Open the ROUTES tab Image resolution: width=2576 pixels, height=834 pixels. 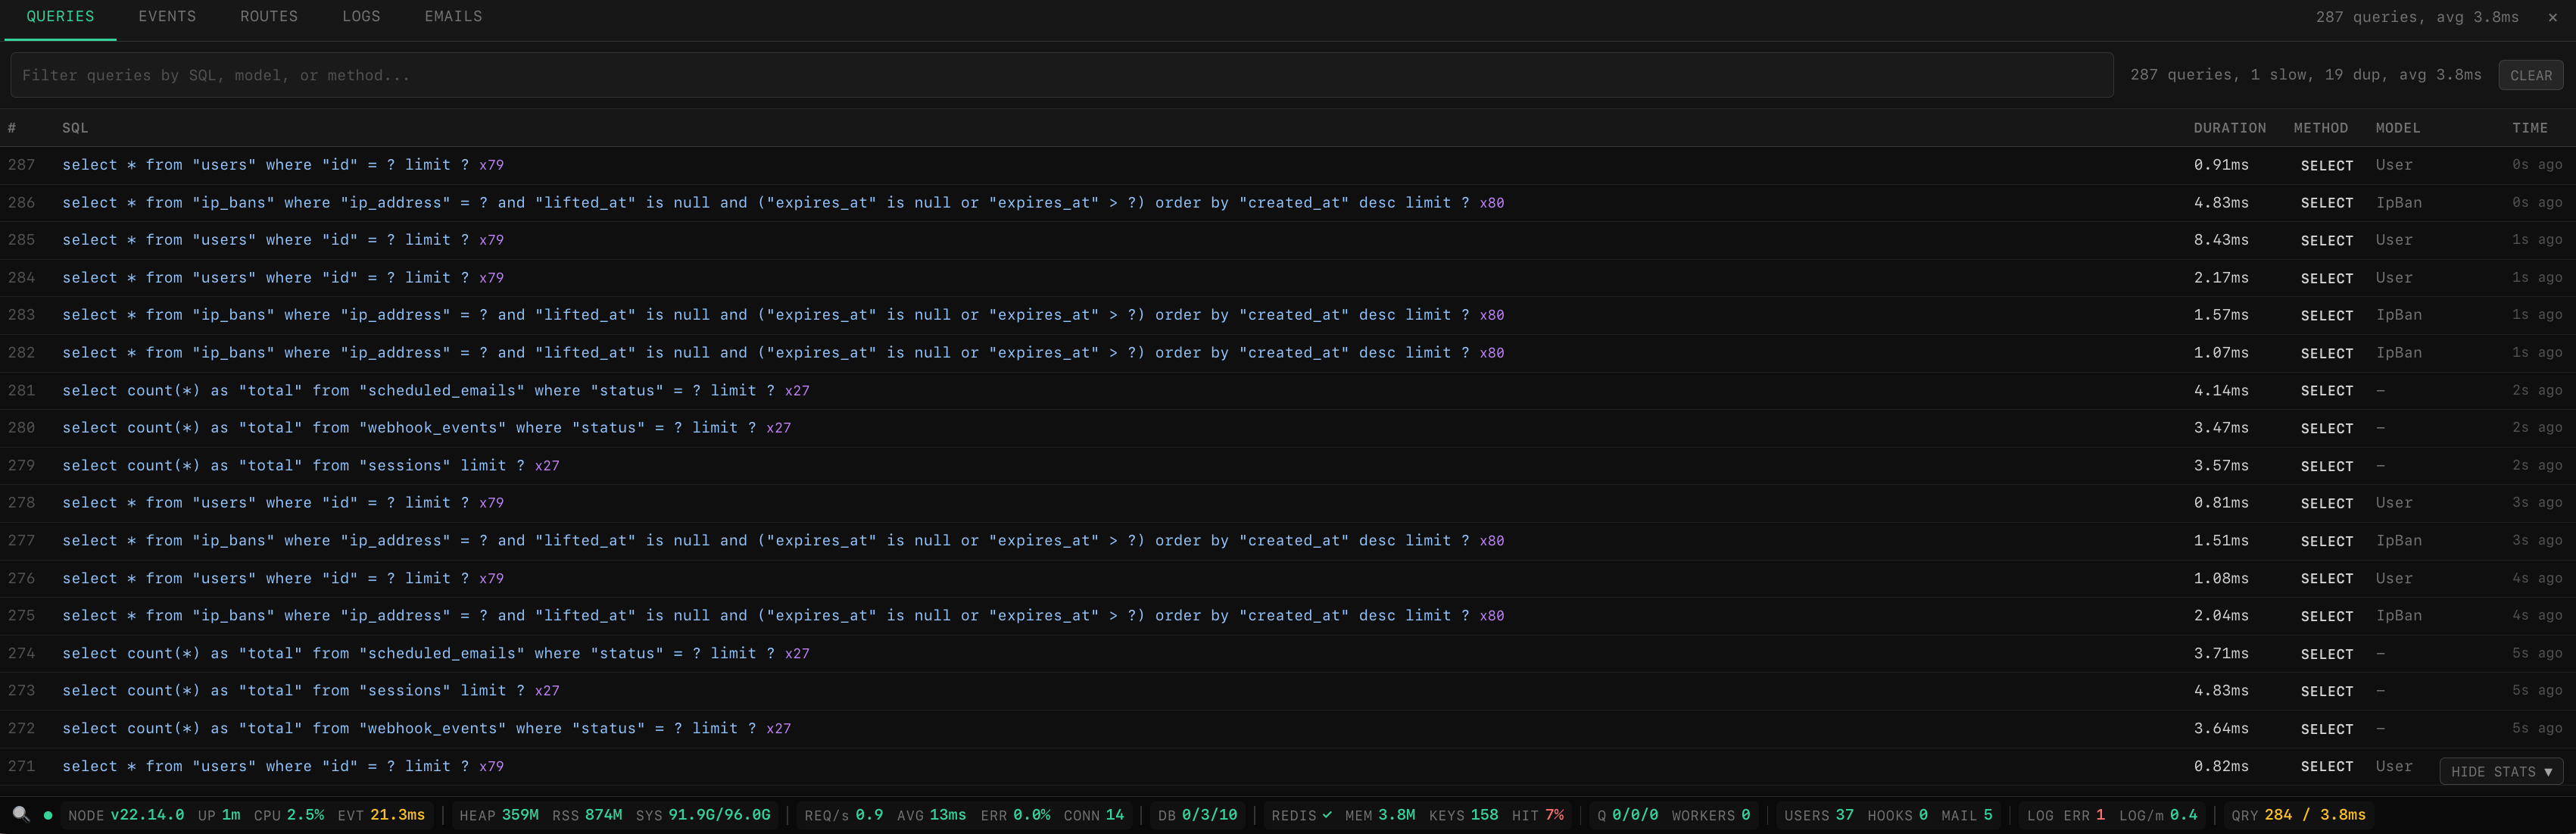tap(268, 16)
